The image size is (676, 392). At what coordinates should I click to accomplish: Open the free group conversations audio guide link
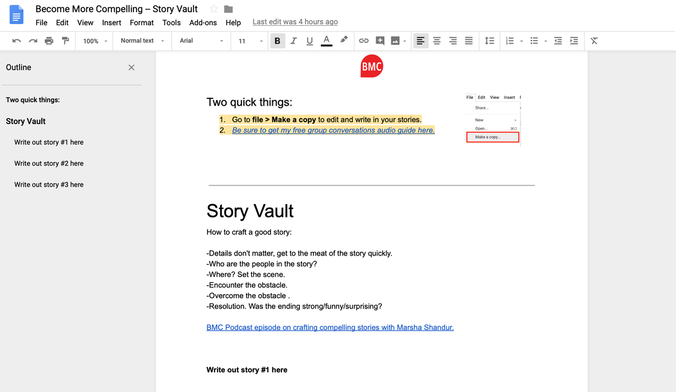point(333,130)
